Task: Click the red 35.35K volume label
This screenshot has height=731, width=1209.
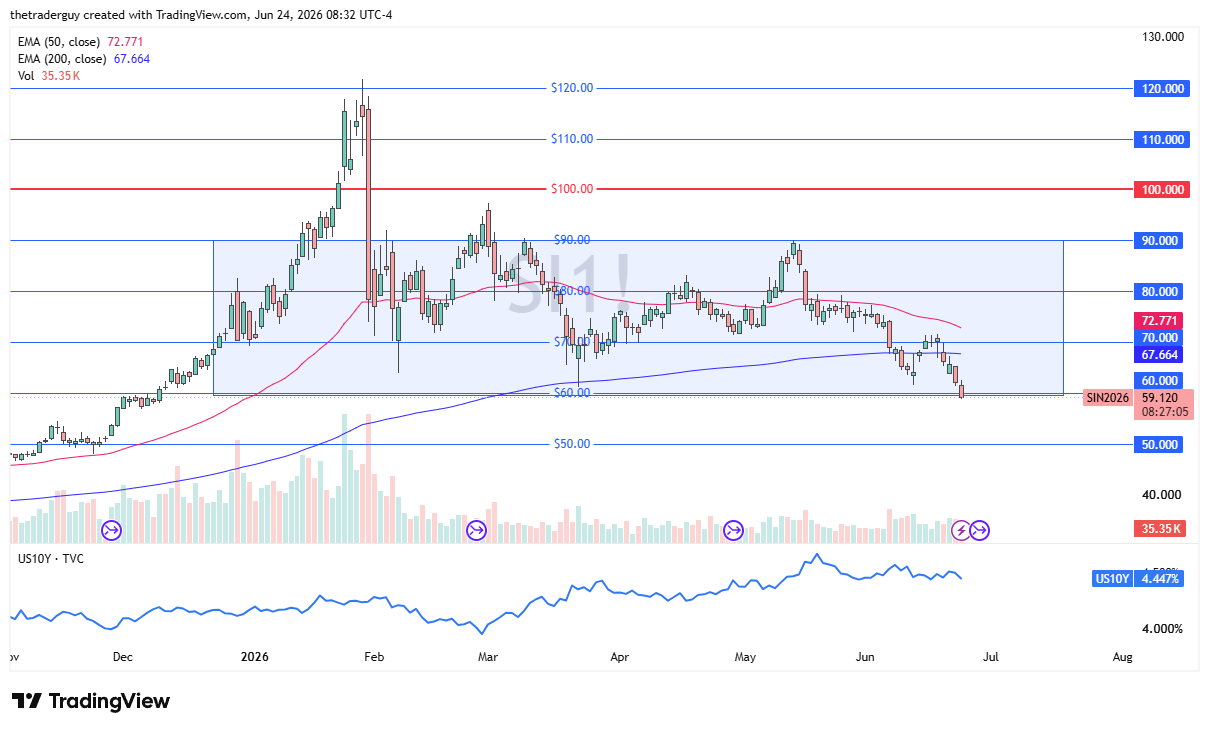Action: click(x=1159, y=529)
